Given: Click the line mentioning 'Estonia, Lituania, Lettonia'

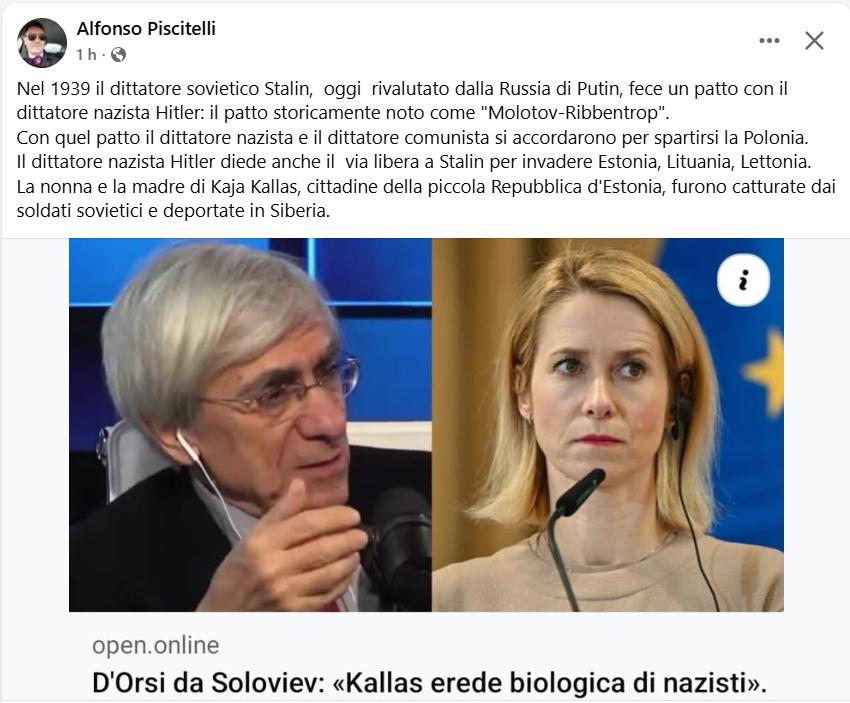Looking at the screenshot, I should (414, 162).
